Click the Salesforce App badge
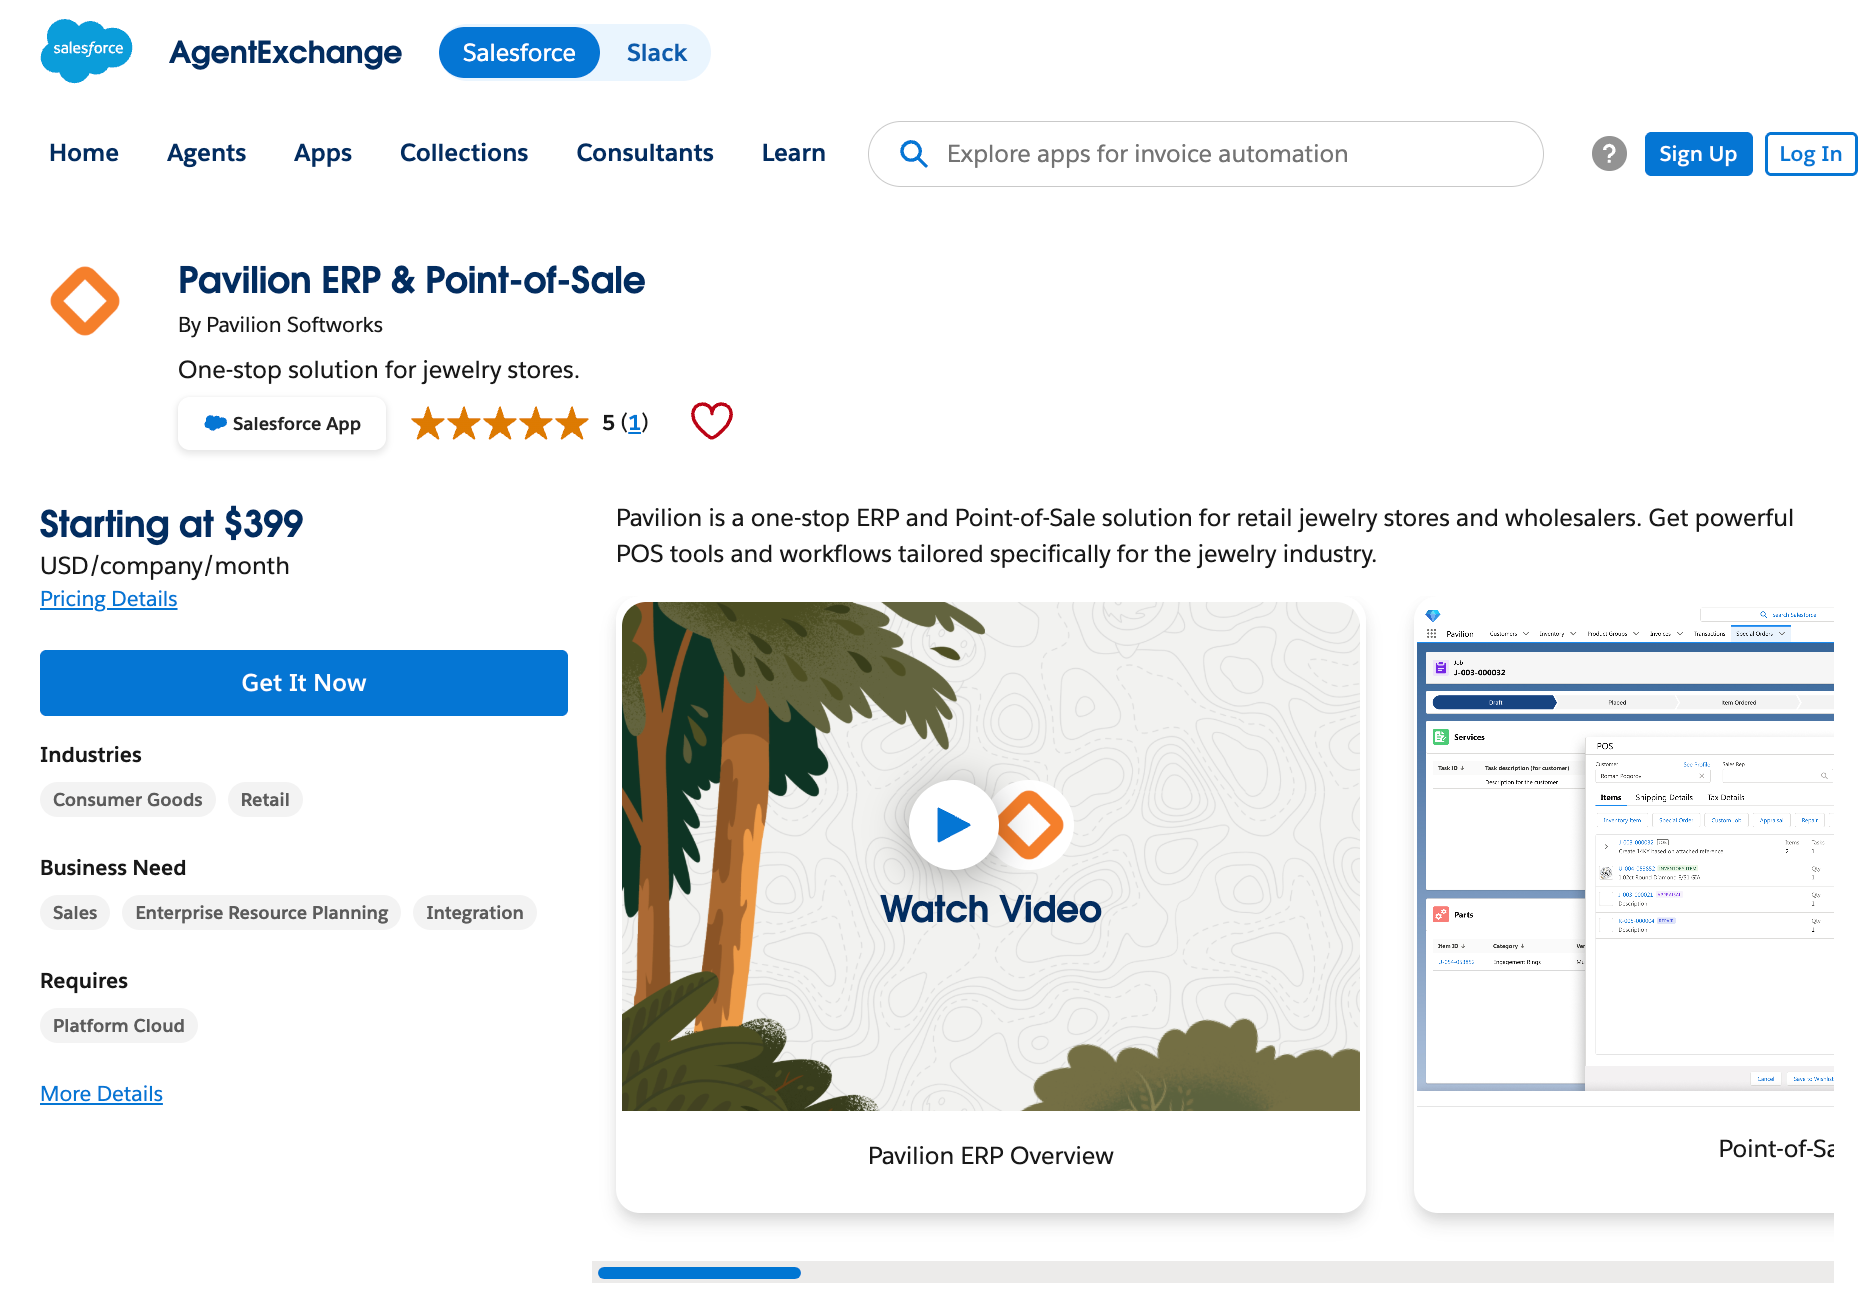 coord(282,424)
